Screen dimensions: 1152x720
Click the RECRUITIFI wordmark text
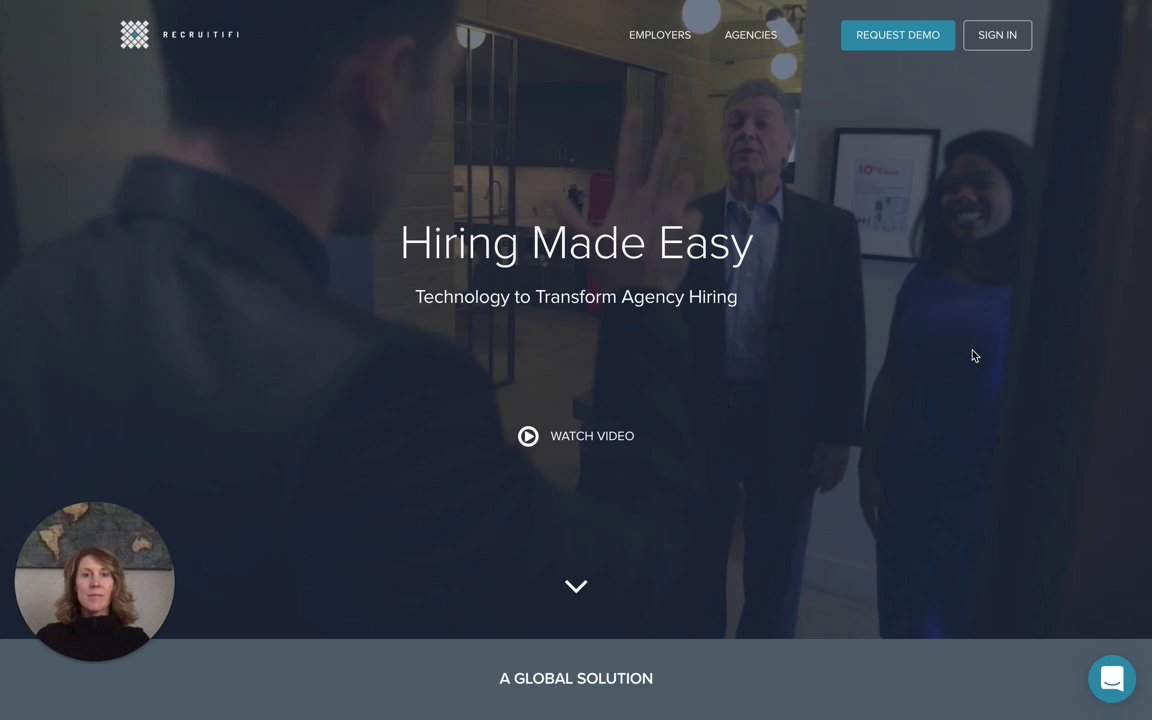(x=201, y=35)
